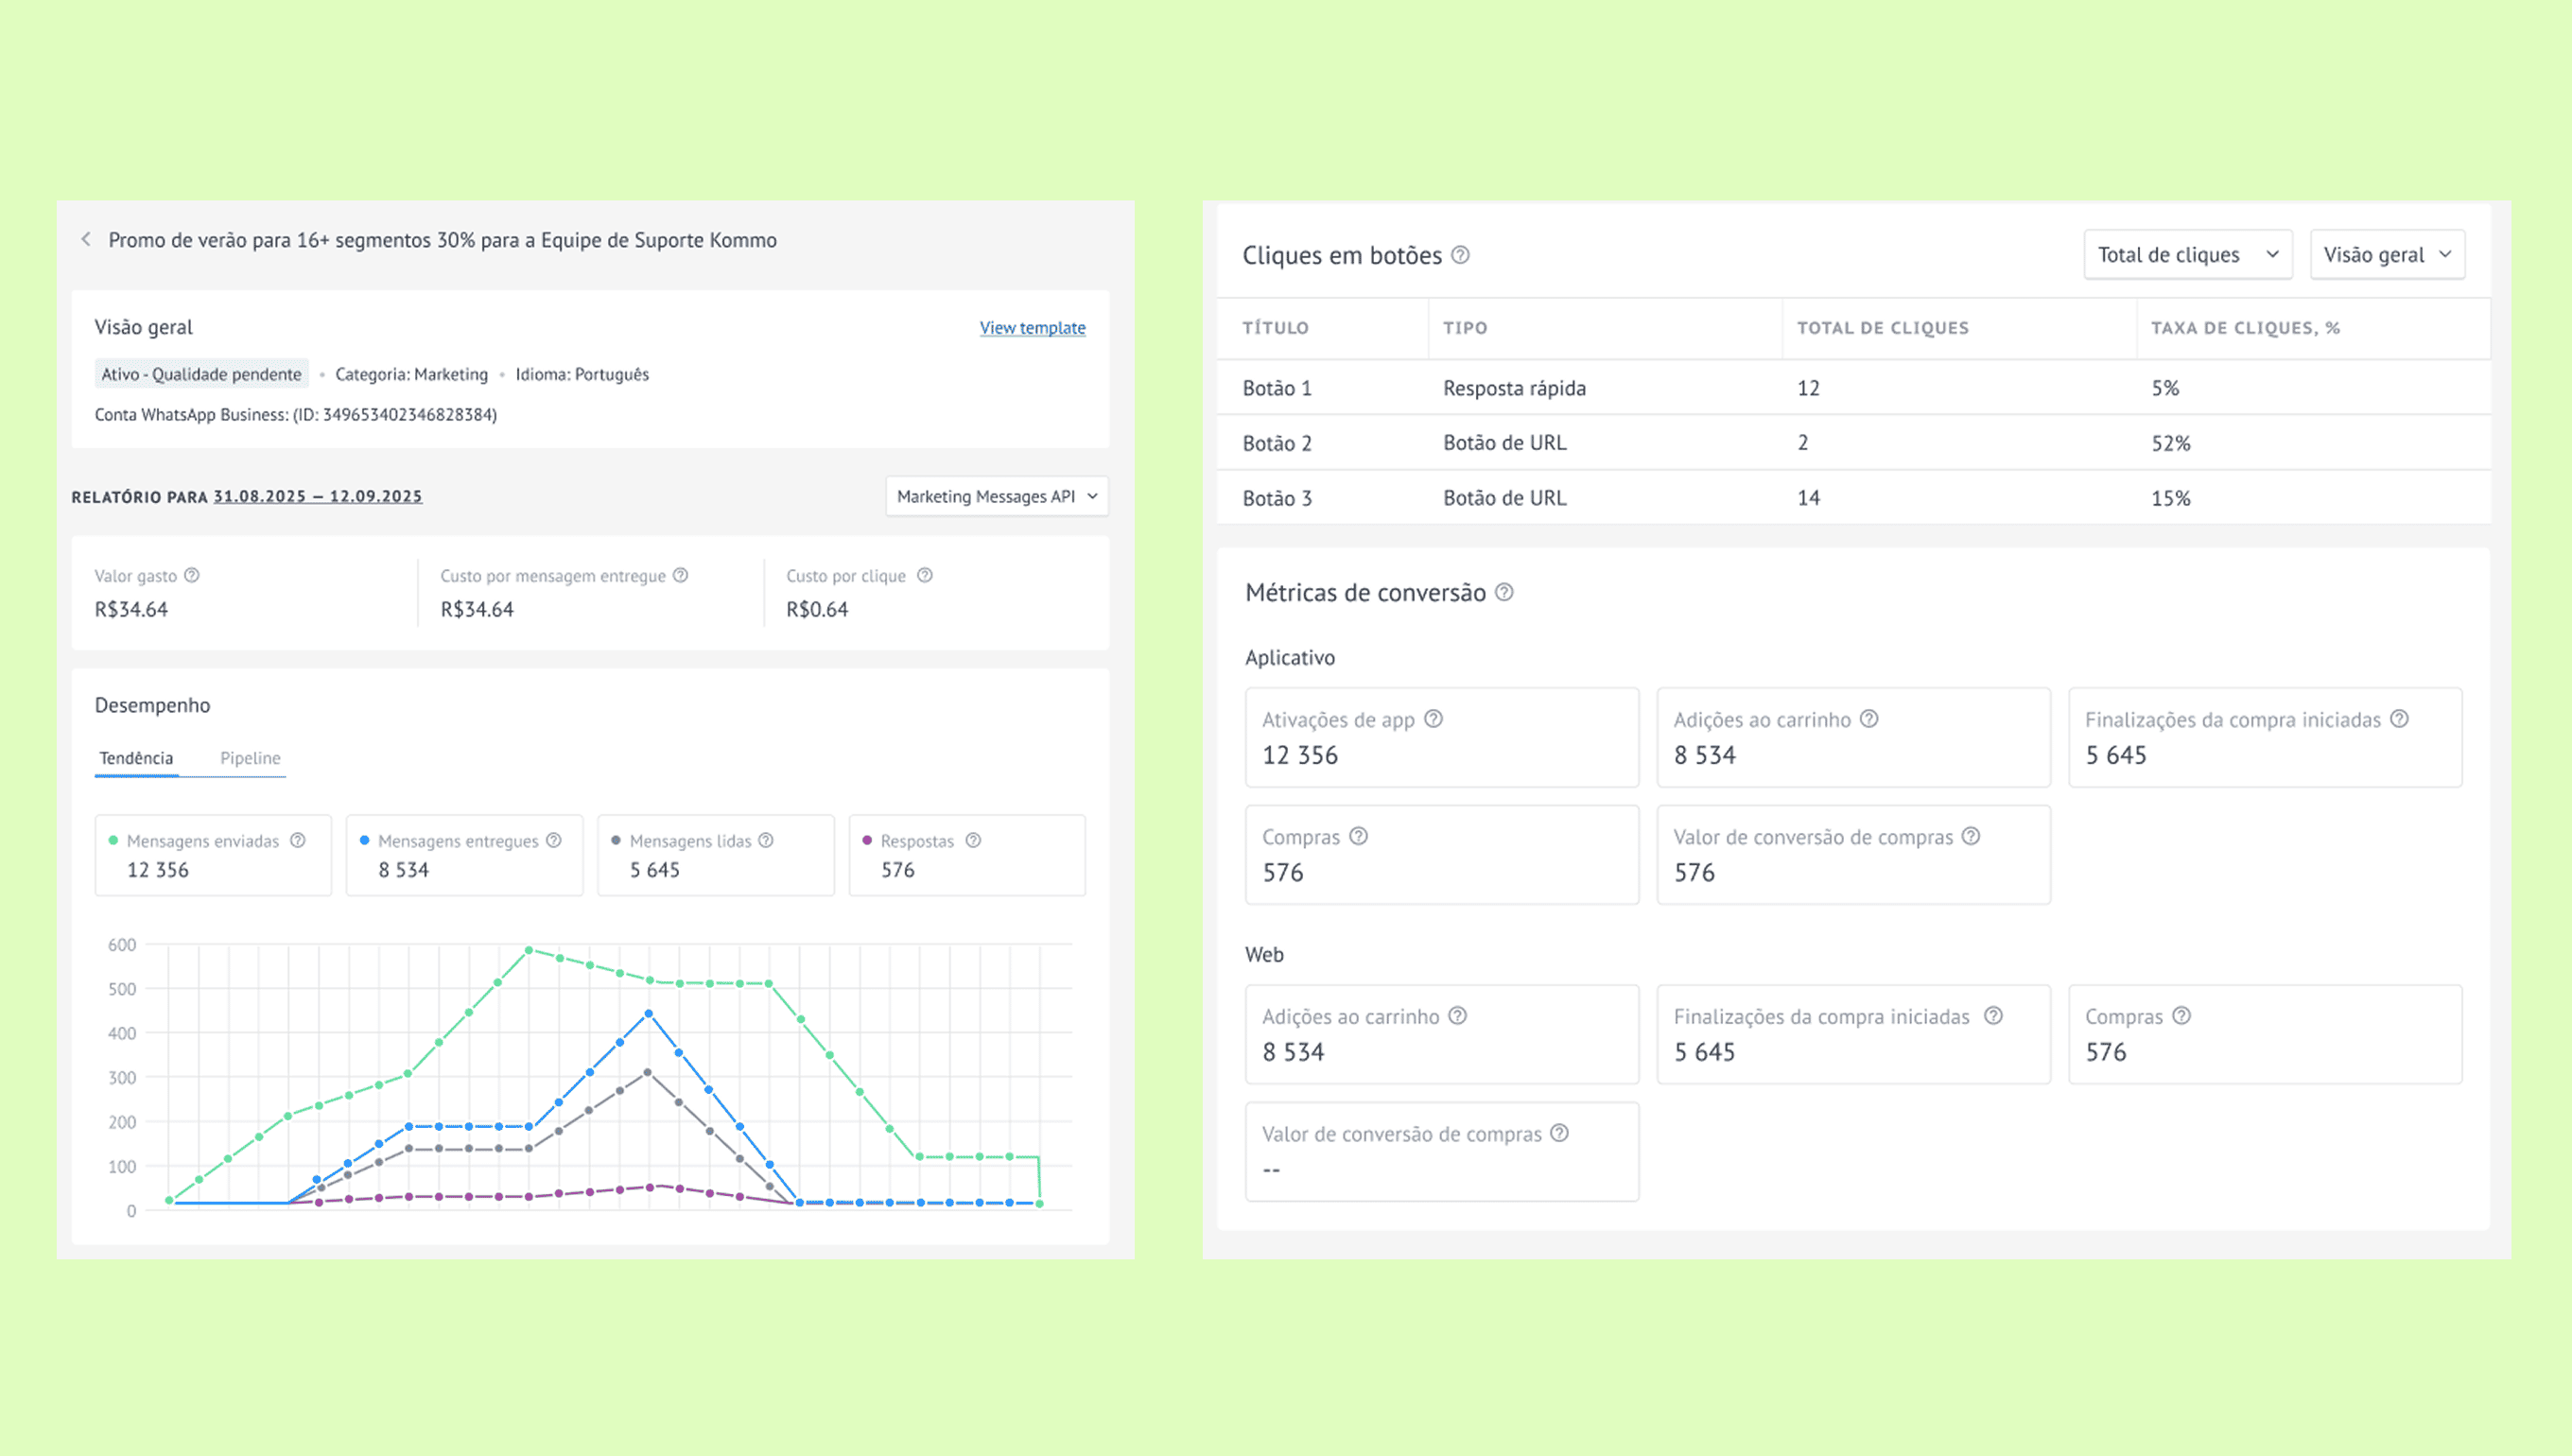Screen dimensions: 2572x1456
Task: Expand the Total de cliques dropdown
Action: coord(2187,255)
